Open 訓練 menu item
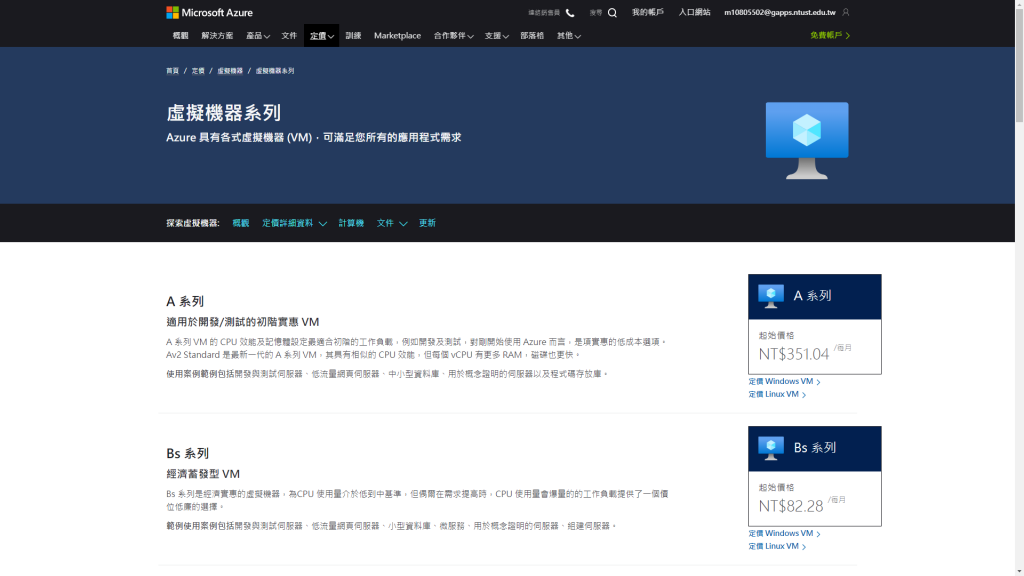Image resolution: width=1024 pixels, height=576 pixels. click(x=353, y=36)
